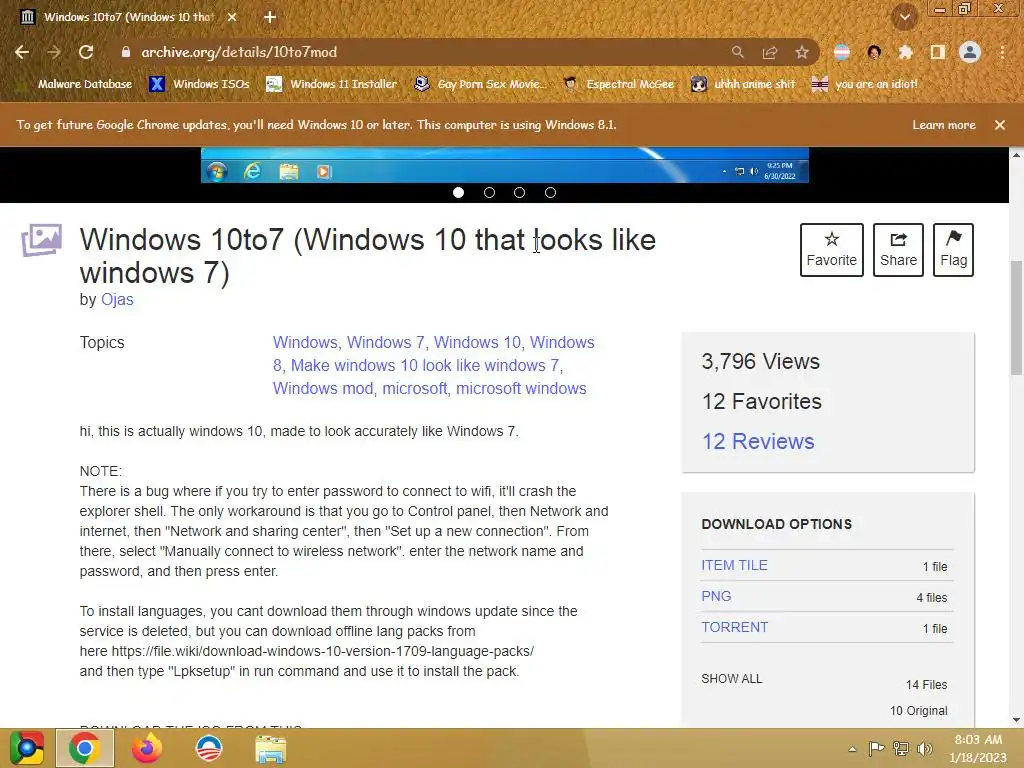Open the Windows mod topic link
This screenshot has width=1024, height=768.
(x=323, y=389)
